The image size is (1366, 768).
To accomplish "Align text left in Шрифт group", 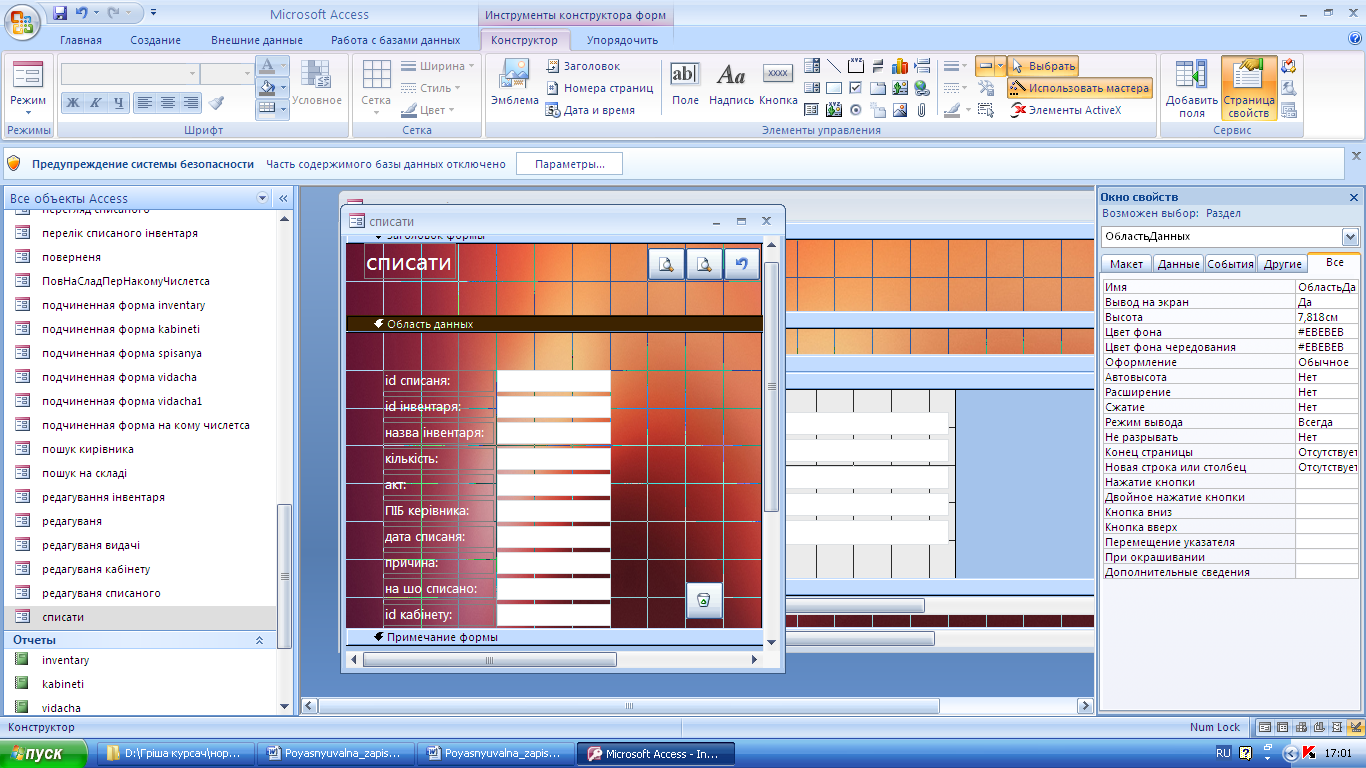I will pyautogui.click(x=145, y=102).
